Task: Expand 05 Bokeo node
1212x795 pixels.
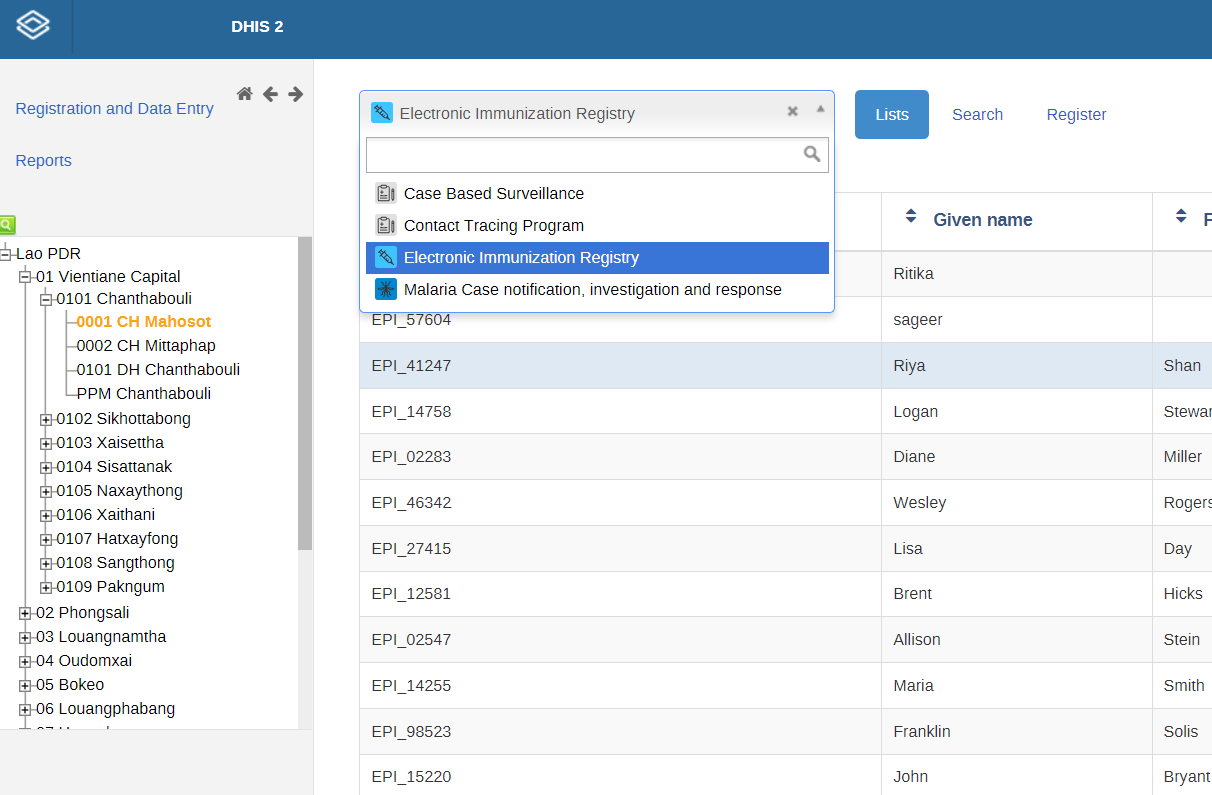Action: tap(25, 686)
